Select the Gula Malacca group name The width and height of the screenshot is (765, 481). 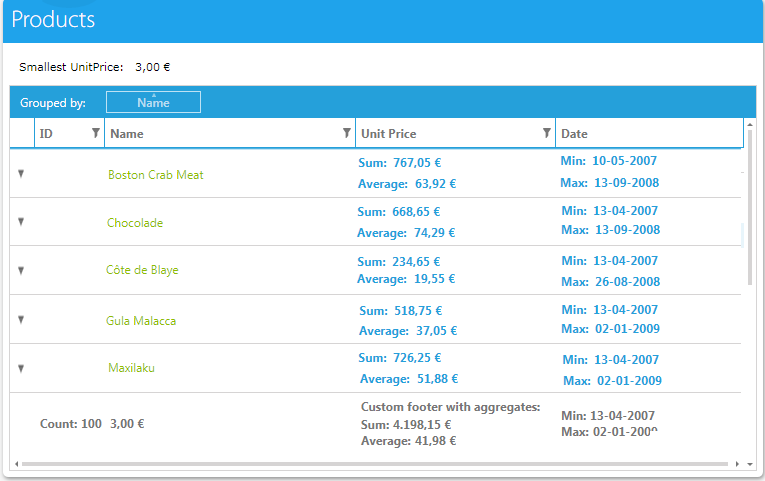coord(141,321)
